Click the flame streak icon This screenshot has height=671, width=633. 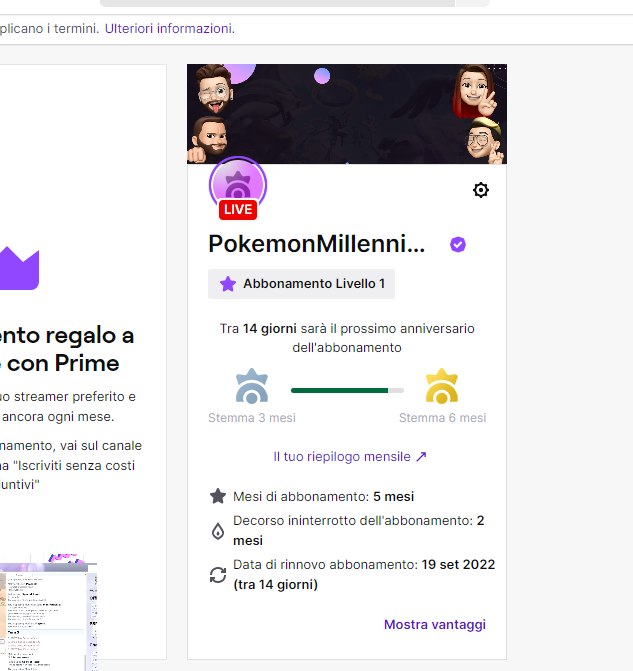tap(218, 531)
